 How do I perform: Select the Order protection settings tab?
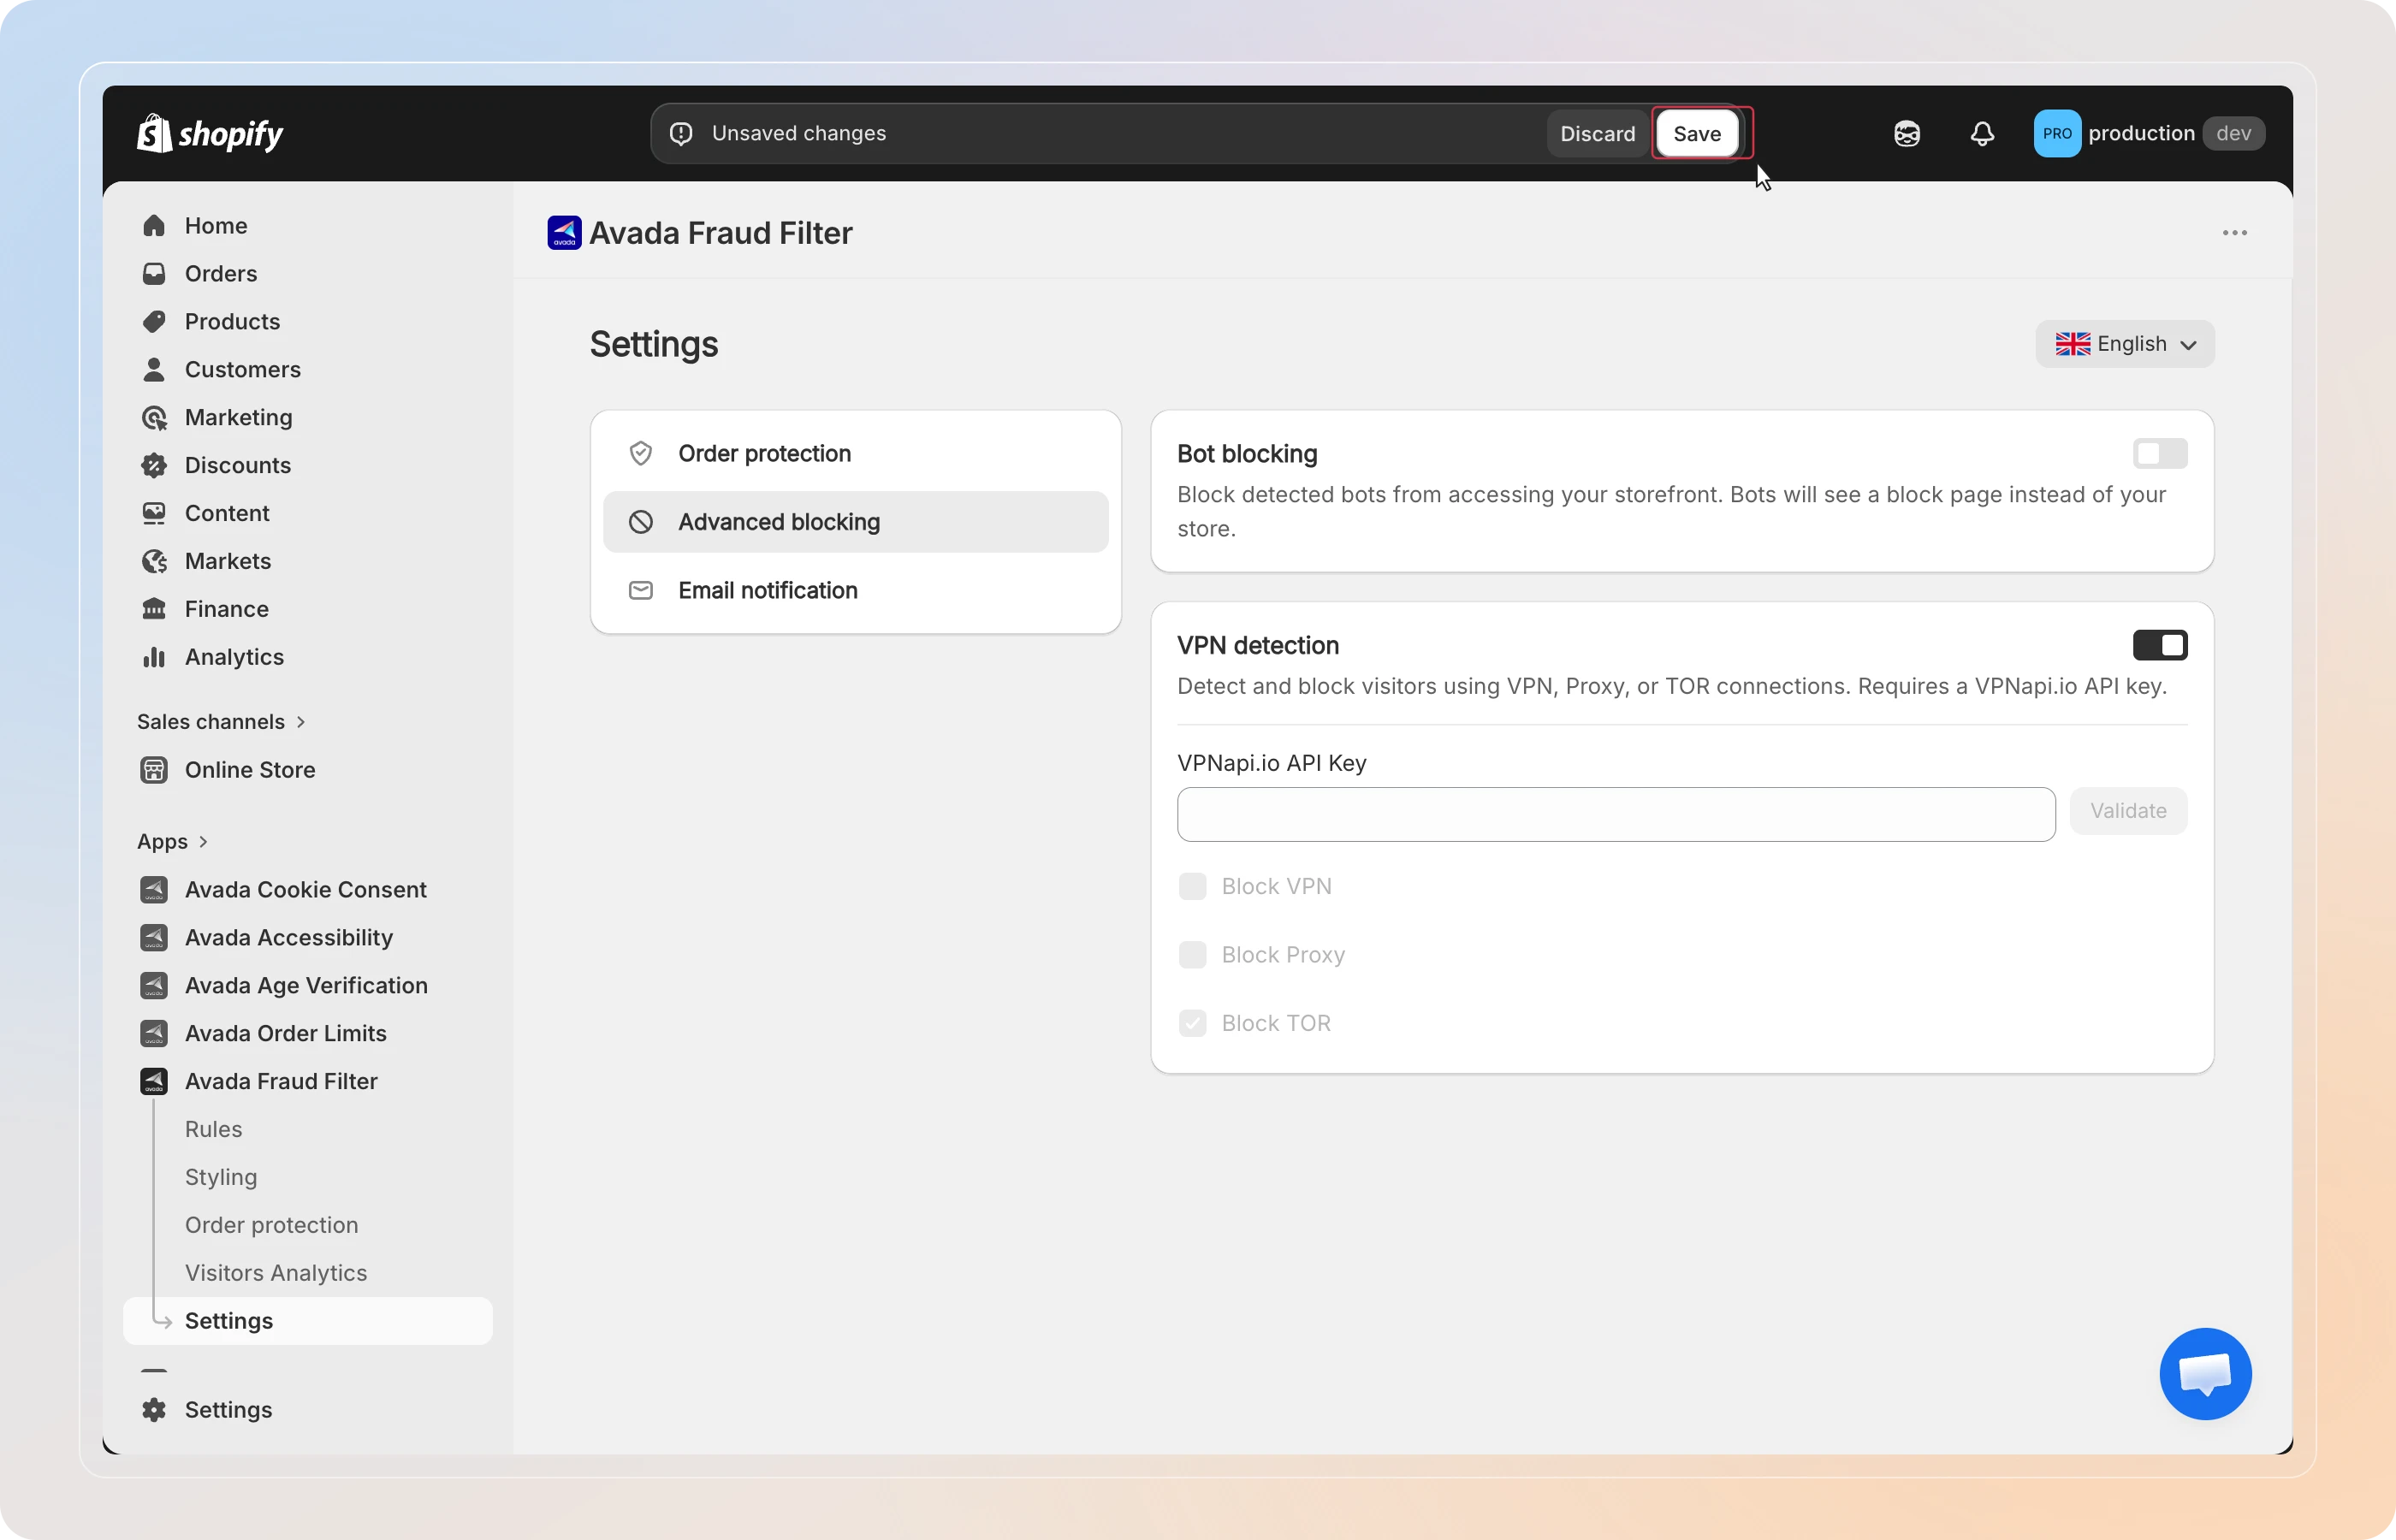click(856, 454)
